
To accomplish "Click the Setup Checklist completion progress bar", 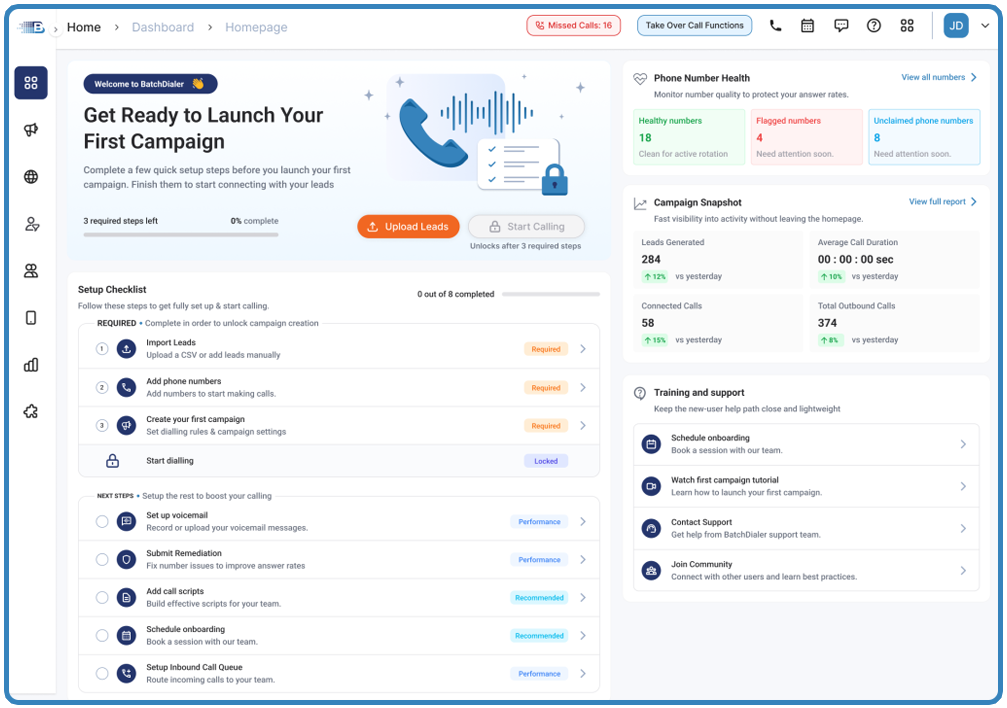I will click(551, 294).
